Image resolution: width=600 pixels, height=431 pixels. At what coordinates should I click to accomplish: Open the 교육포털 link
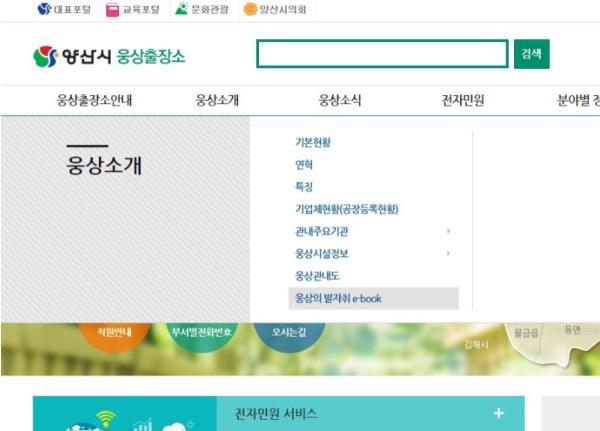coord(133,9)
